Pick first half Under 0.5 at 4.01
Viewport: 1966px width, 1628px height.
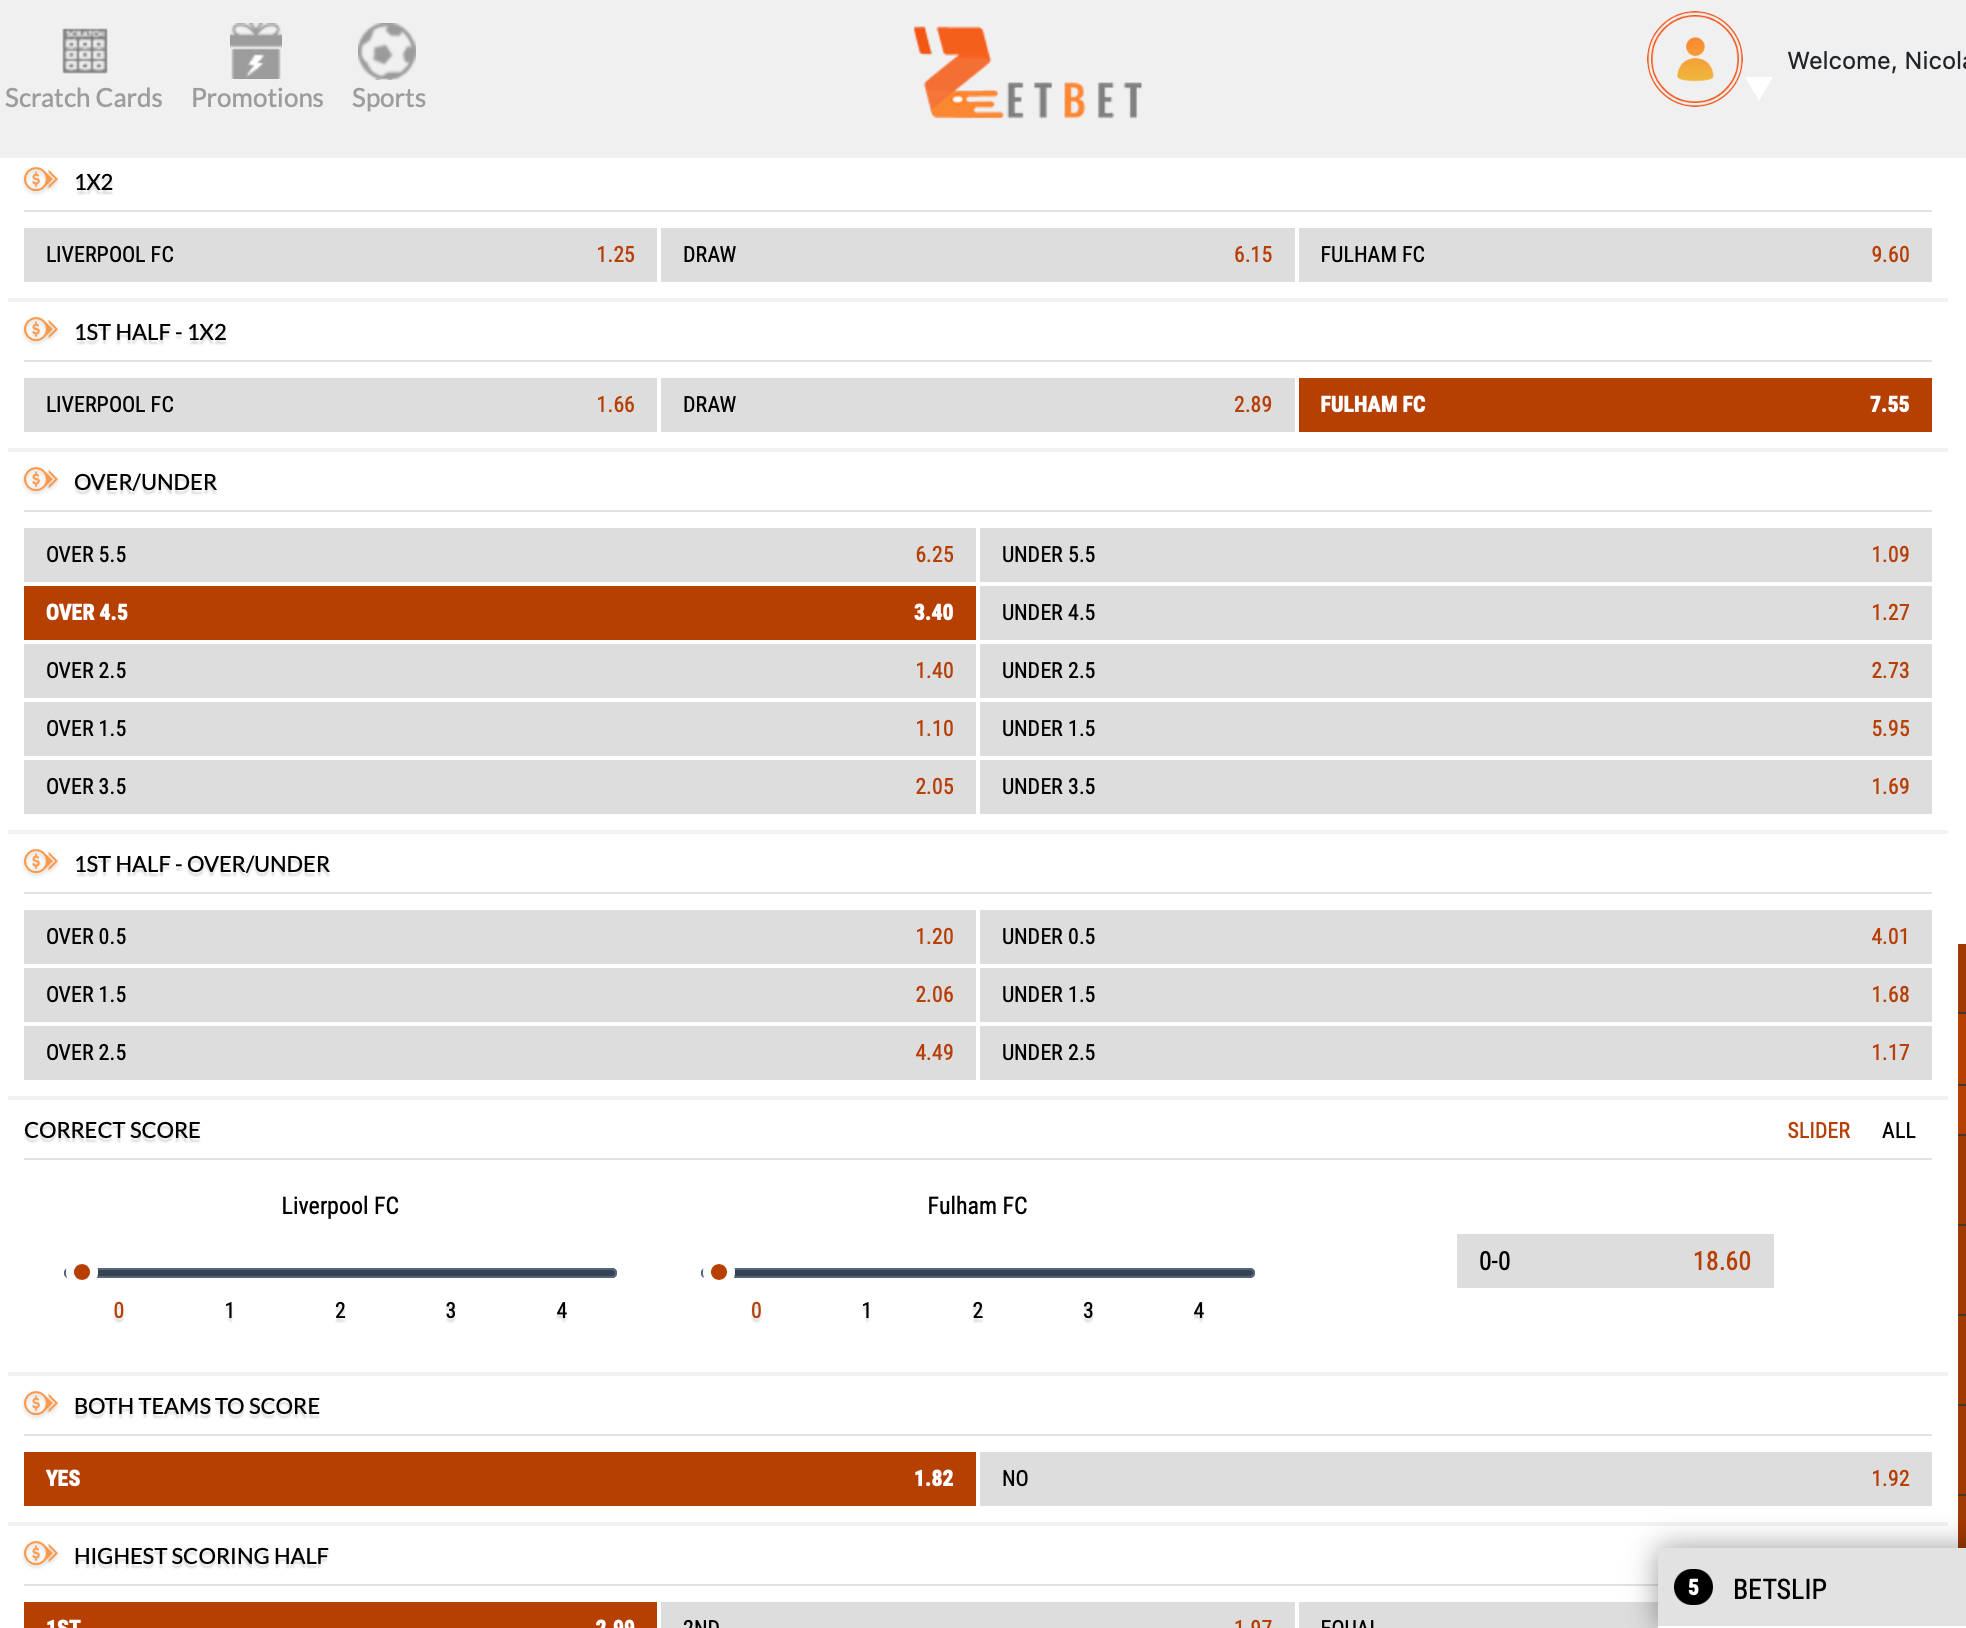[x=1456, y=937]
